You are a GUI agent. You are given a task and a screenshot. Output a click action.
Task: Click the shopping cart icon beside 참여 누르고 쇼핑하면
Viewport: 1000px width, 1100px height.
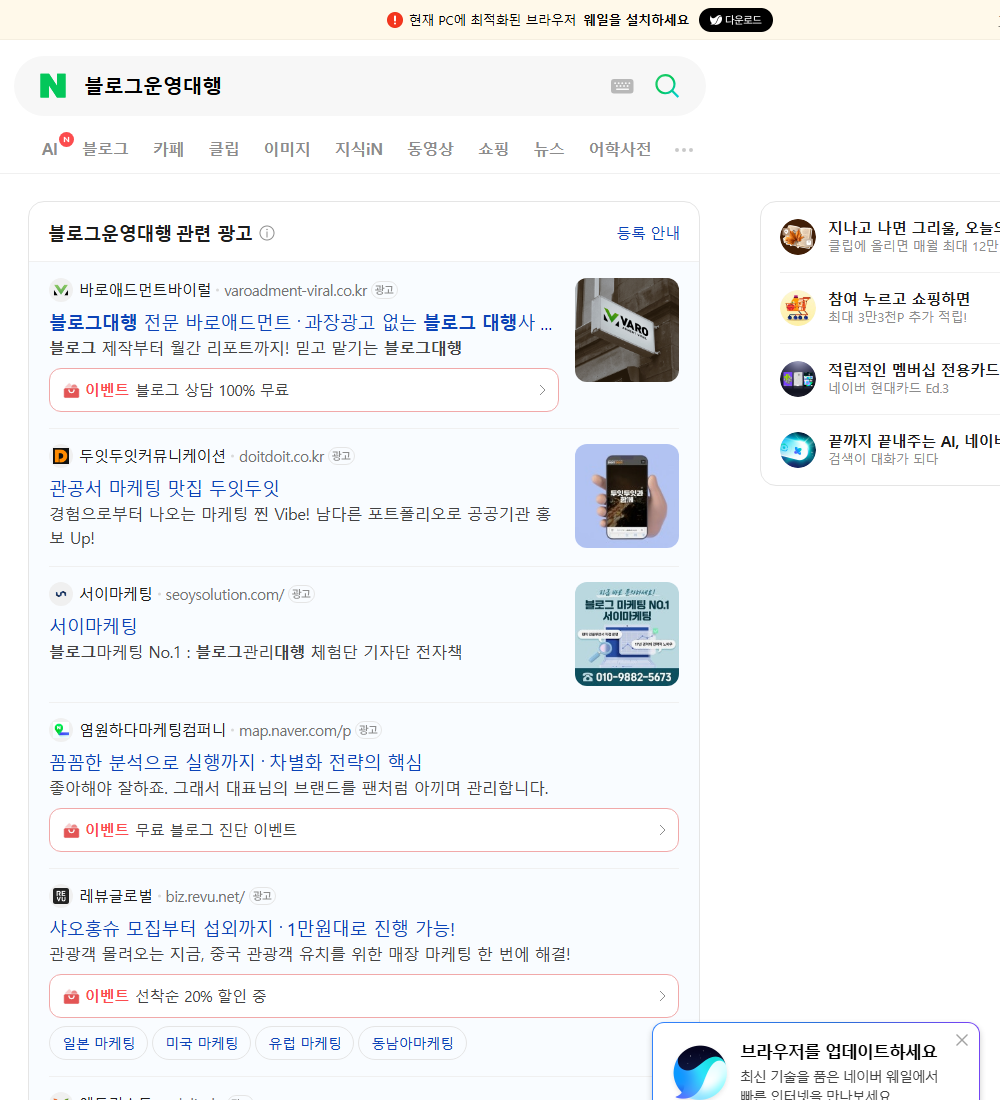point(798,307)
